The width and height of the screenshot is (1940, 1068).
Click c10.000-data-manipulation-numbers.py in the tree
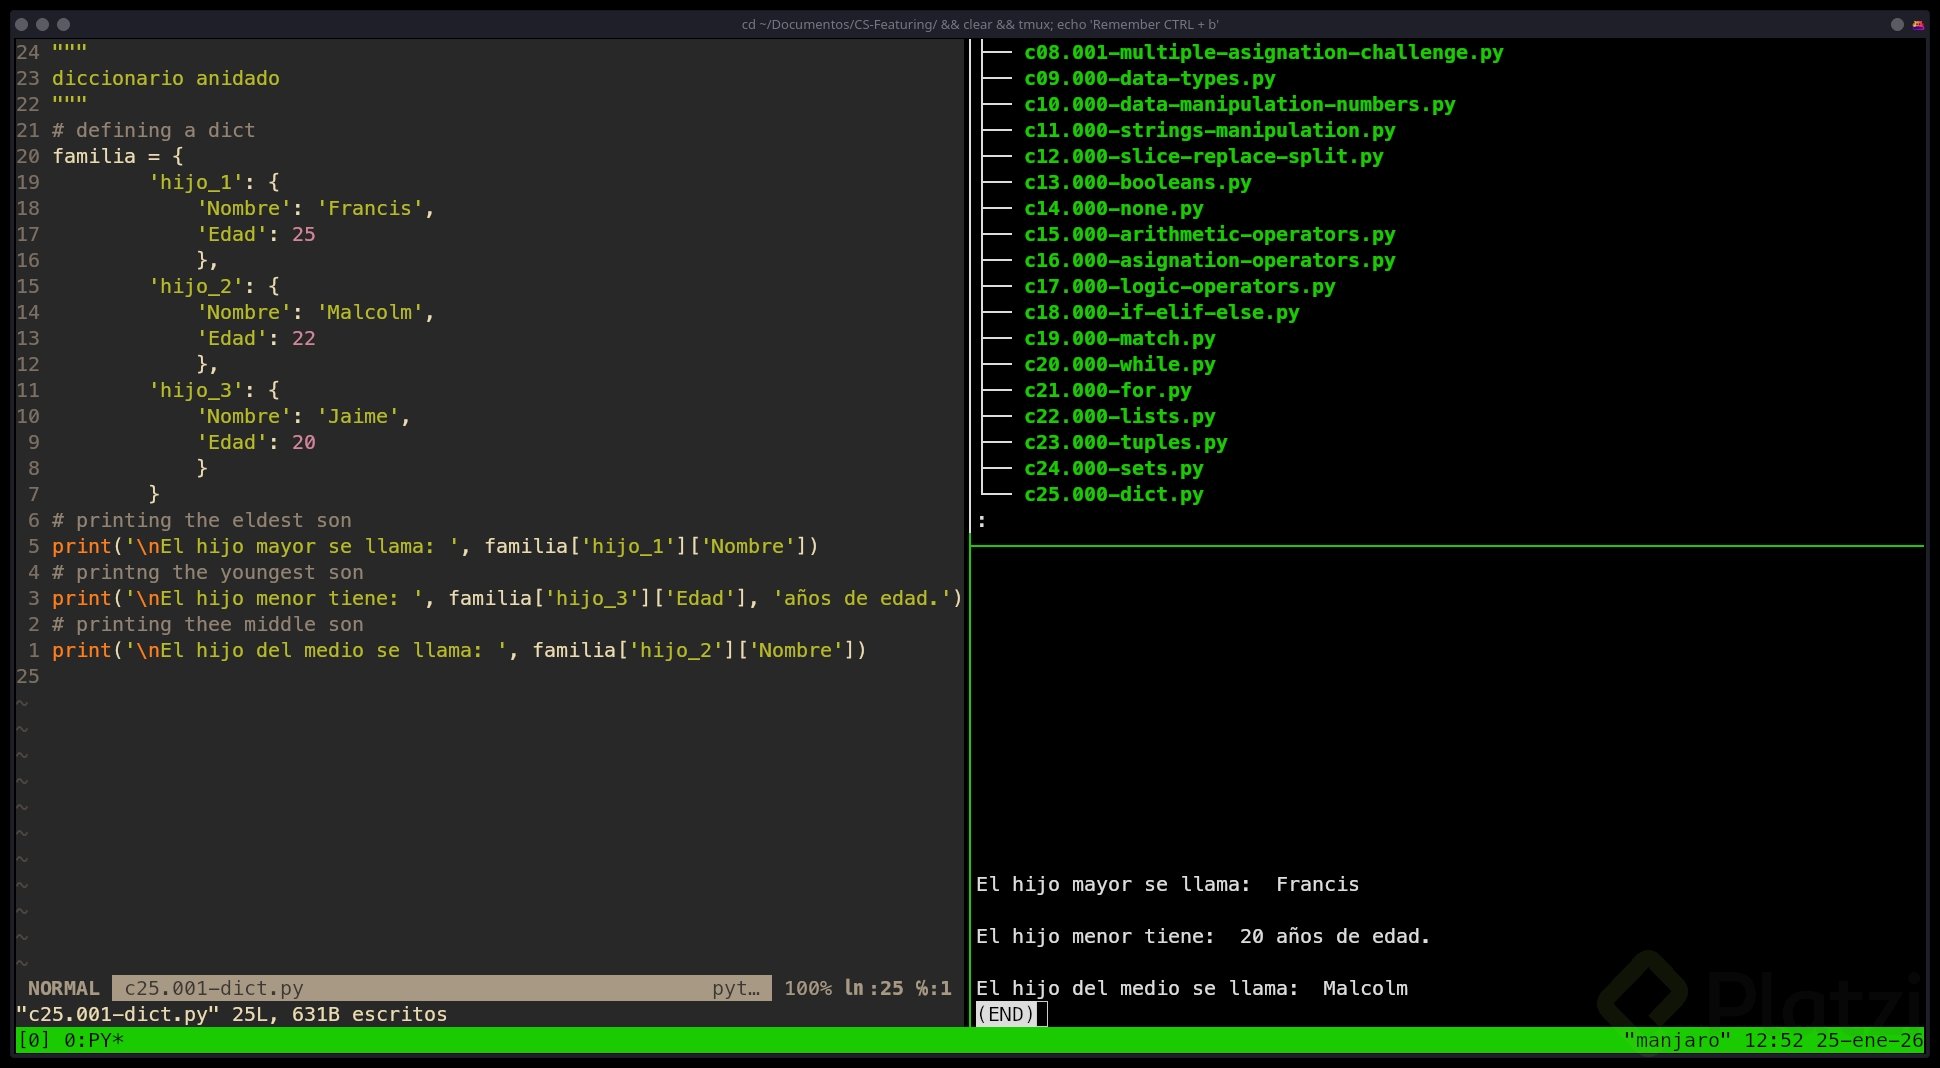click(1240, 104)
